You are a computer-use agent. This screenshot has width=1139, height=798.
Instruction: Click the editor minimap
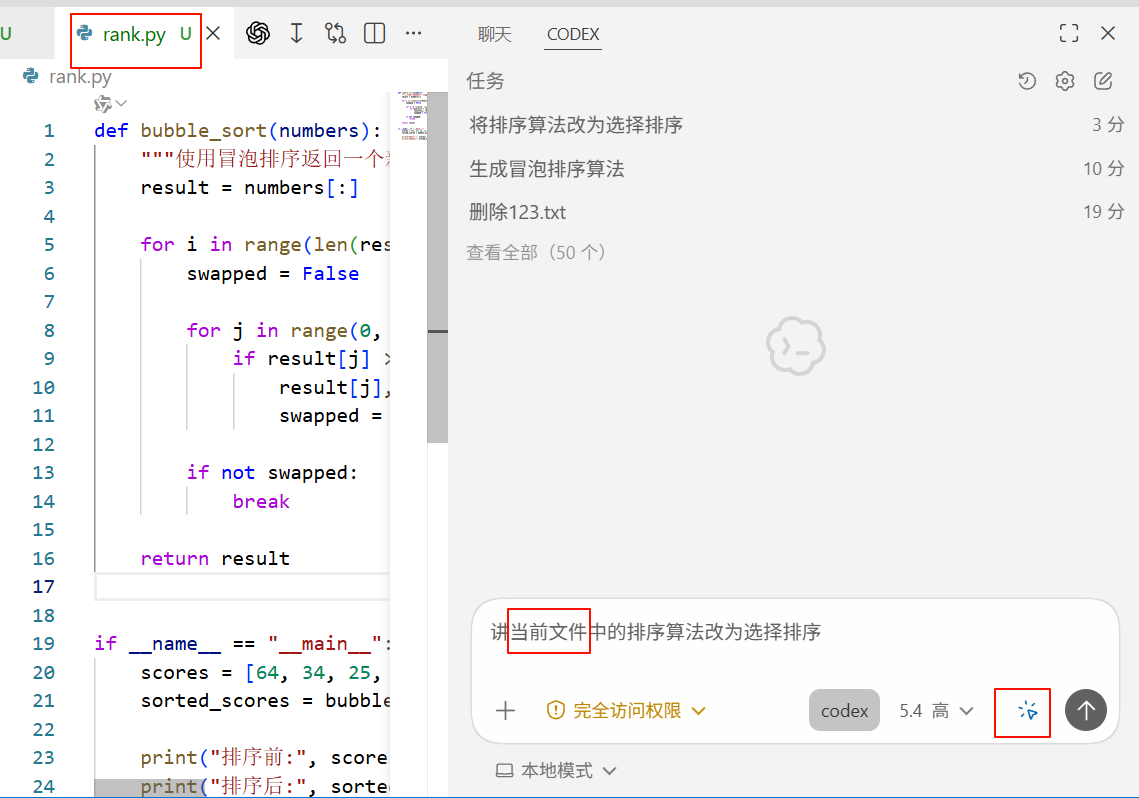(412, 116)
